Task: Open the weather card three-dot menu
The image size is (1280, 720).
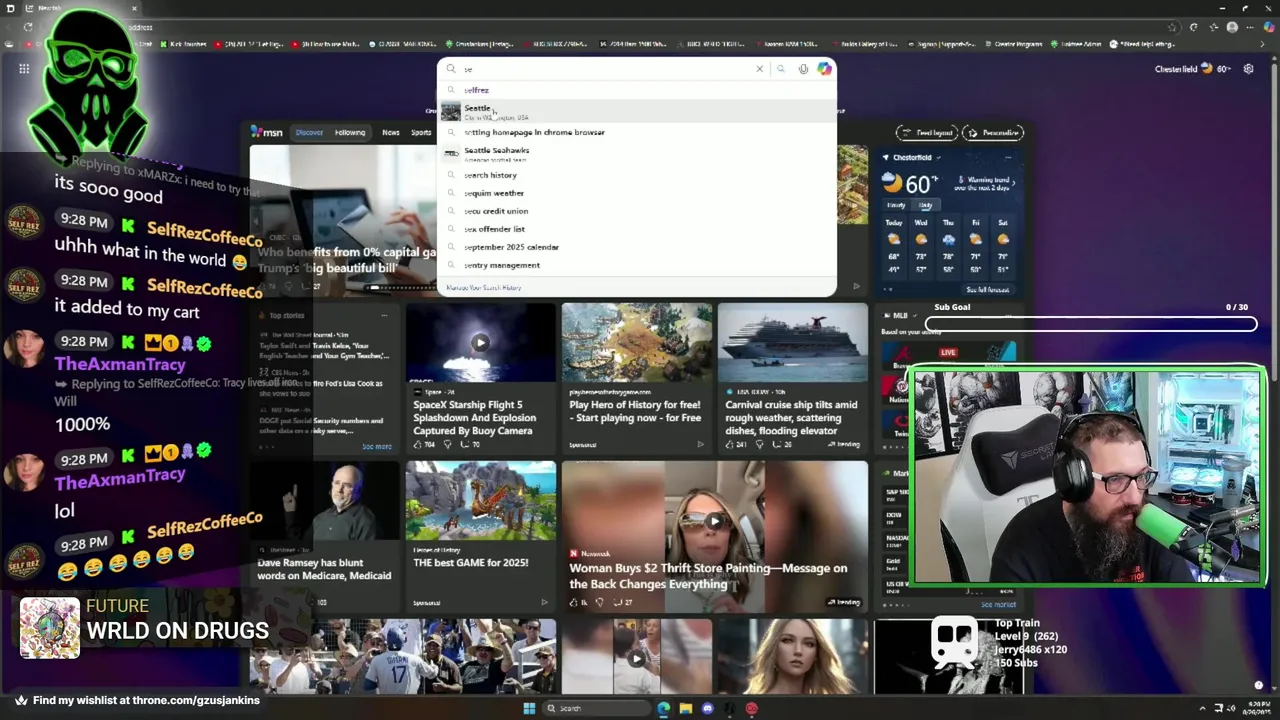Action: [1008, 157]
